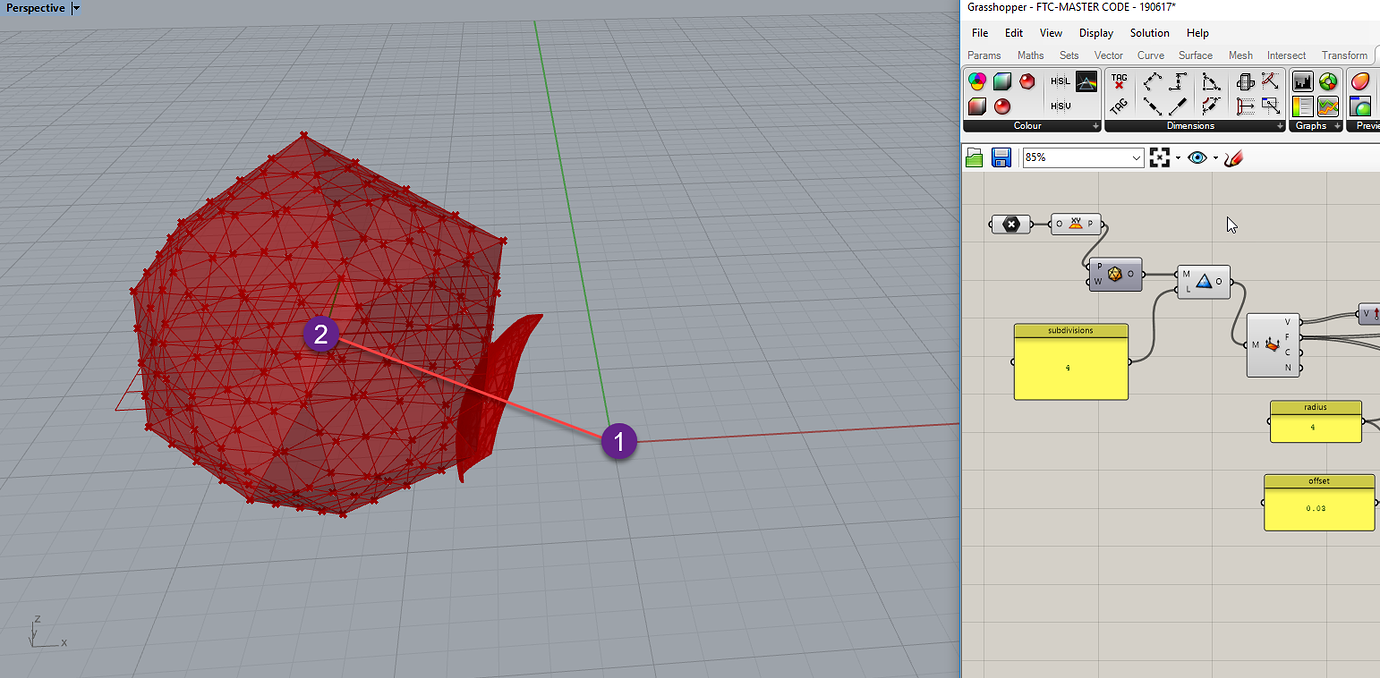1380x678 pixels.
Task: Toggle the HSV colour mode option
Action: click(x=1060, y=107)
